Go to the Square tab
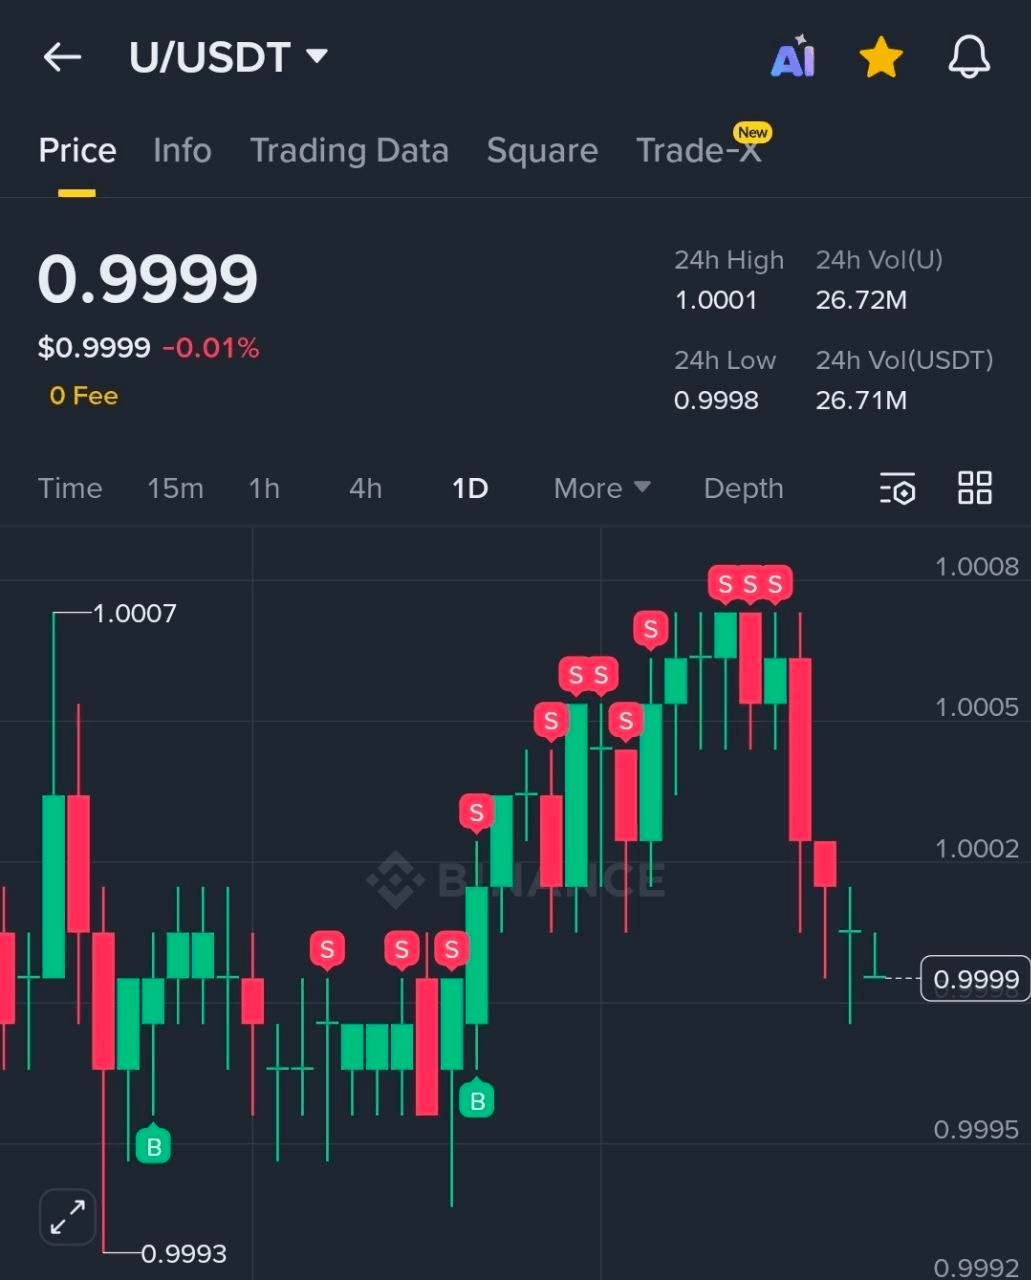1031x1280 pixels. [x=542, y=151]
